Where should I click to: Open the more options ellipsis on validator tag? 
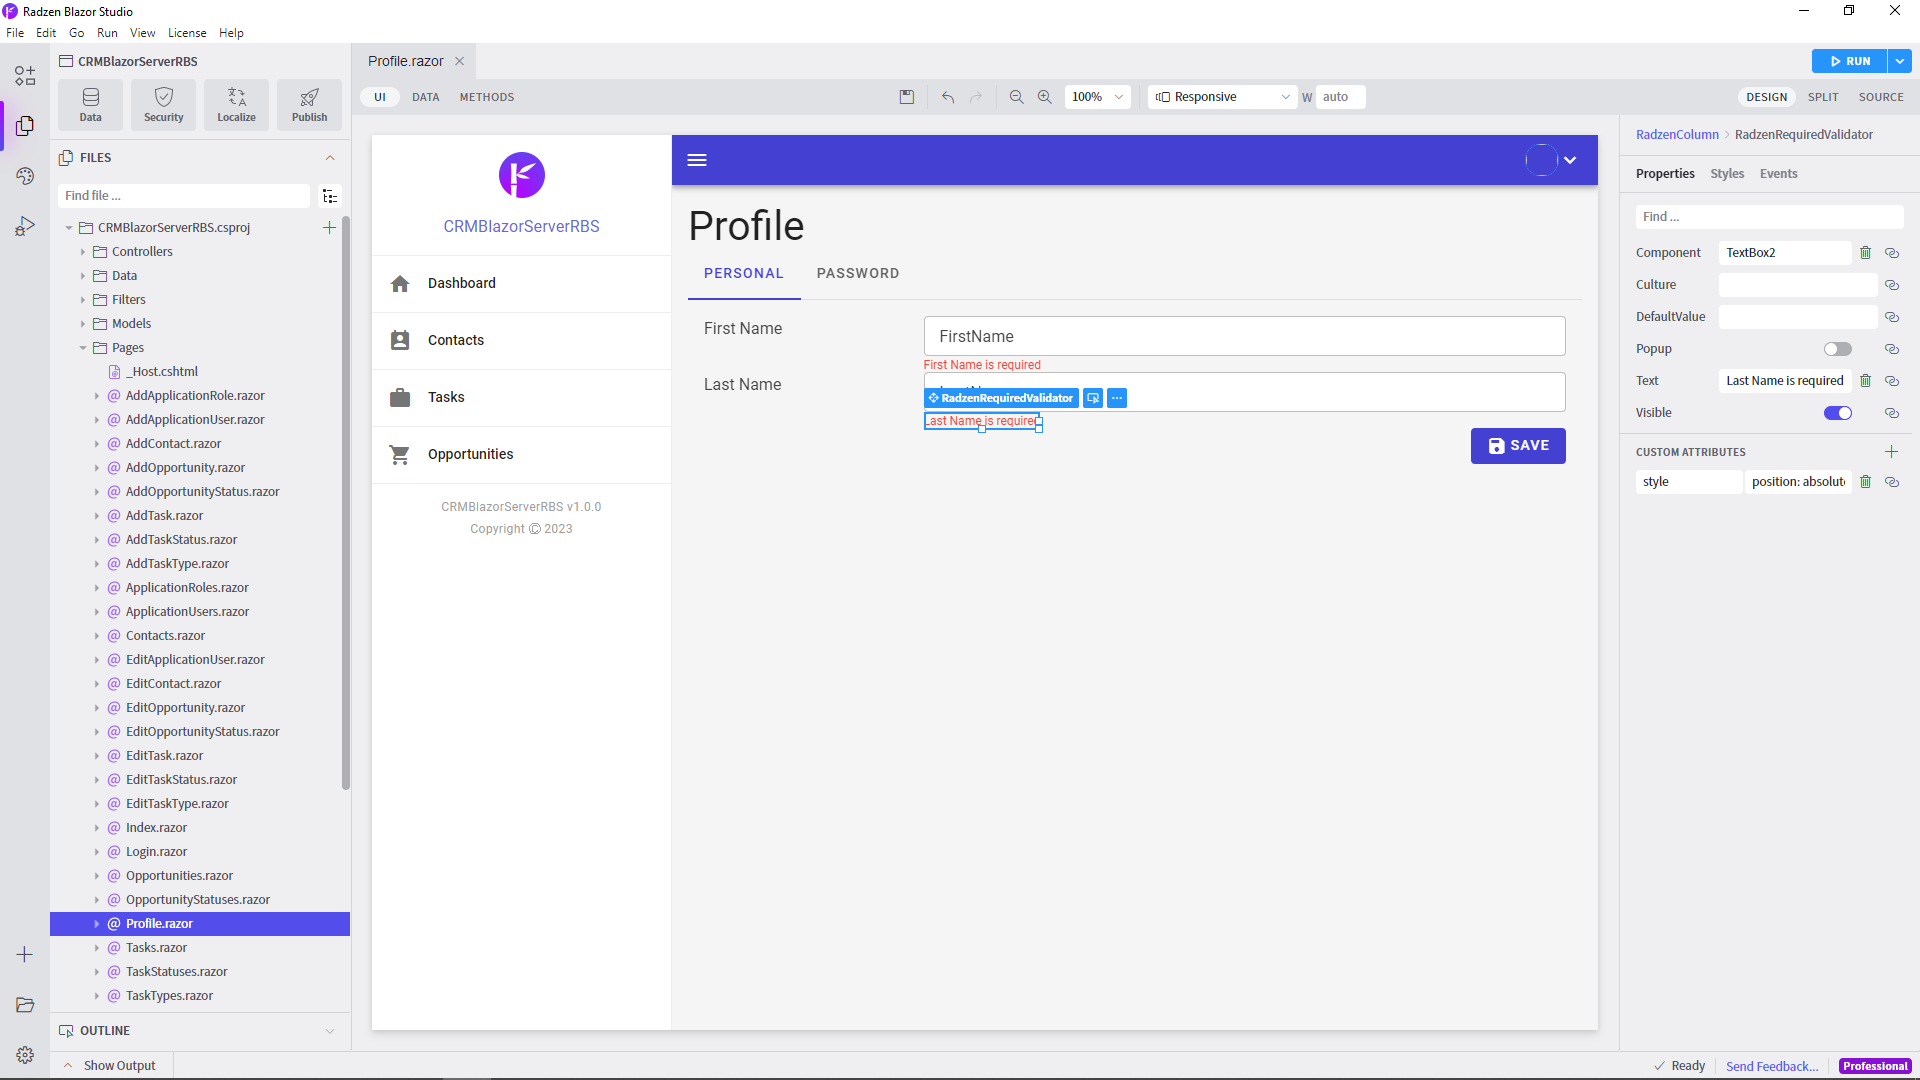tap(1117, 398)
